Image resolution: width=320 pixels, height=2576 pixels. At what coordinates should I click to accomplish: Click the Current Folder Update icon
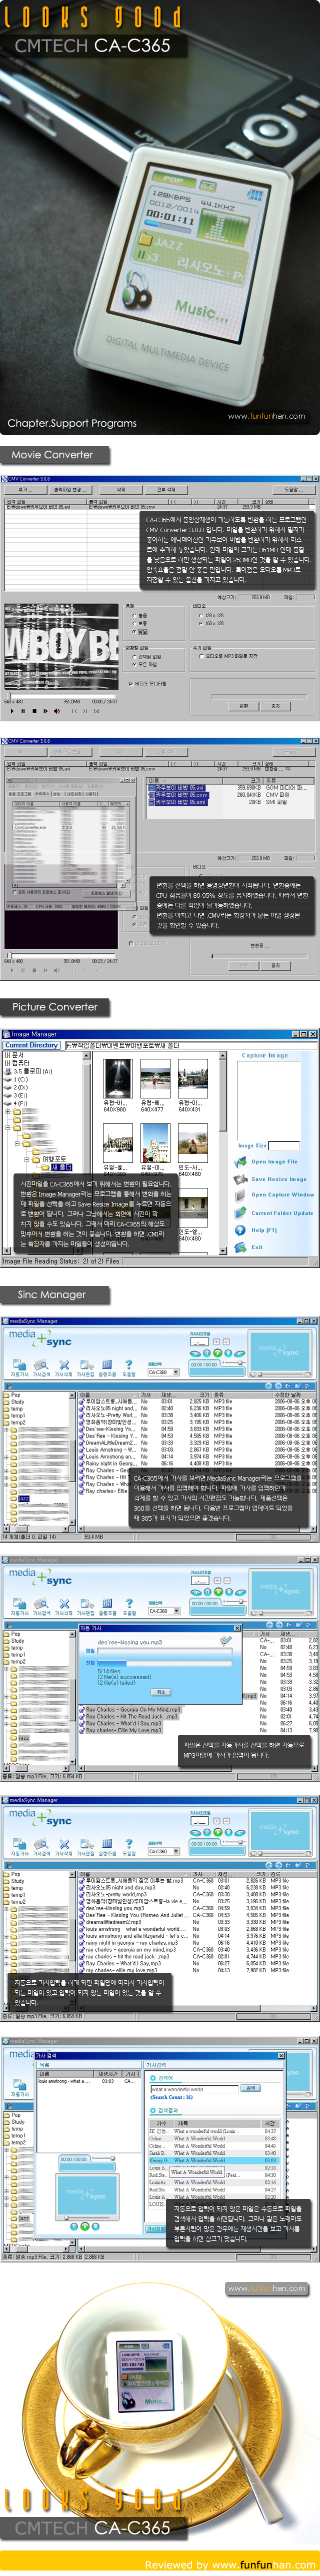(x=241, y=1213)
